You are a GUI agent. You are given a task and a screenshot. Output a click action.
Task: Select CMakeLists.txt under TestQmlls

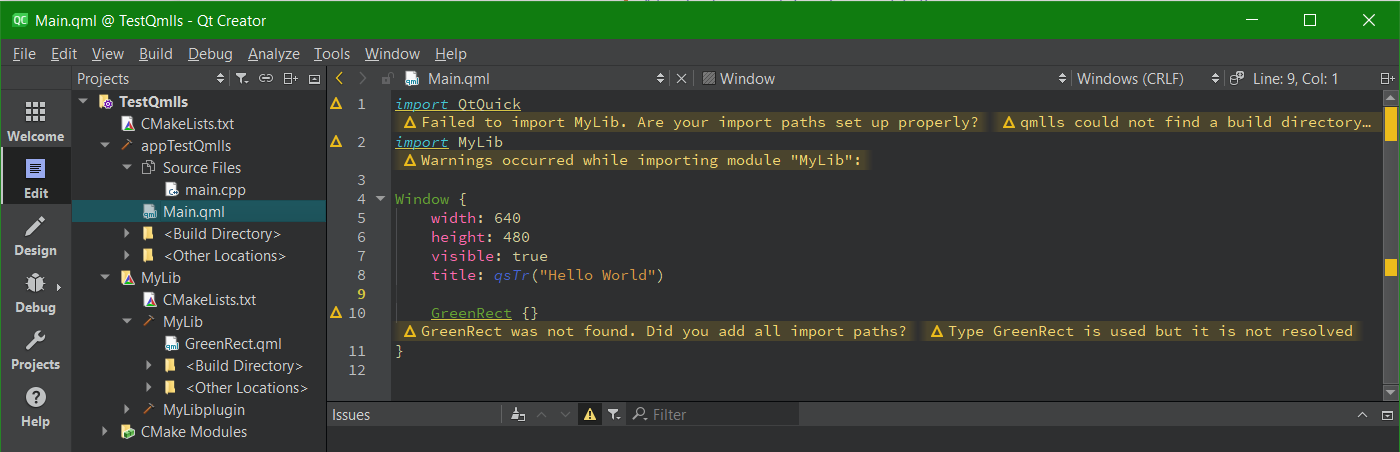tap(187, 124)
